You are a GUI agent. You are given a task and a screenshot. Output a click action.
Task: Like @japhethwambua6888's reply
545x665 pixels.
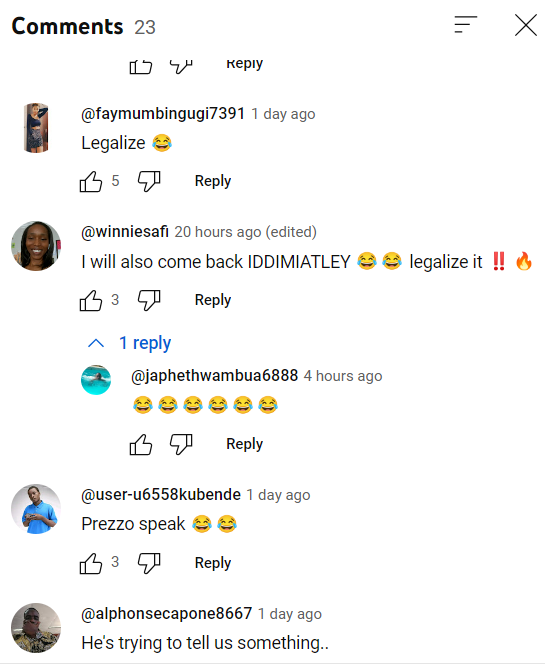tap(141, 444)
